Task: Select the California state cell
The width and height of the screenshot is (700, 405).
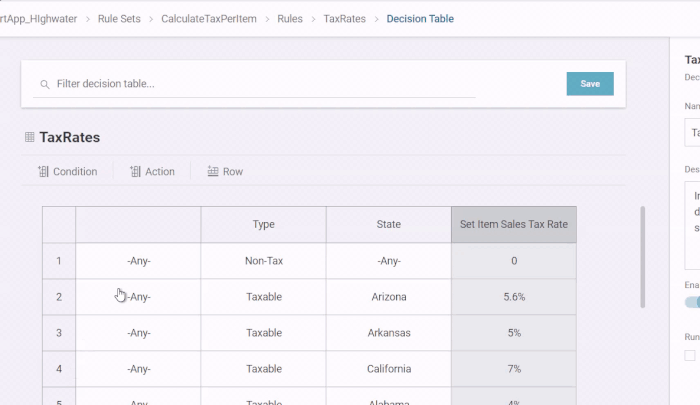Action: (x=388, y=369)
